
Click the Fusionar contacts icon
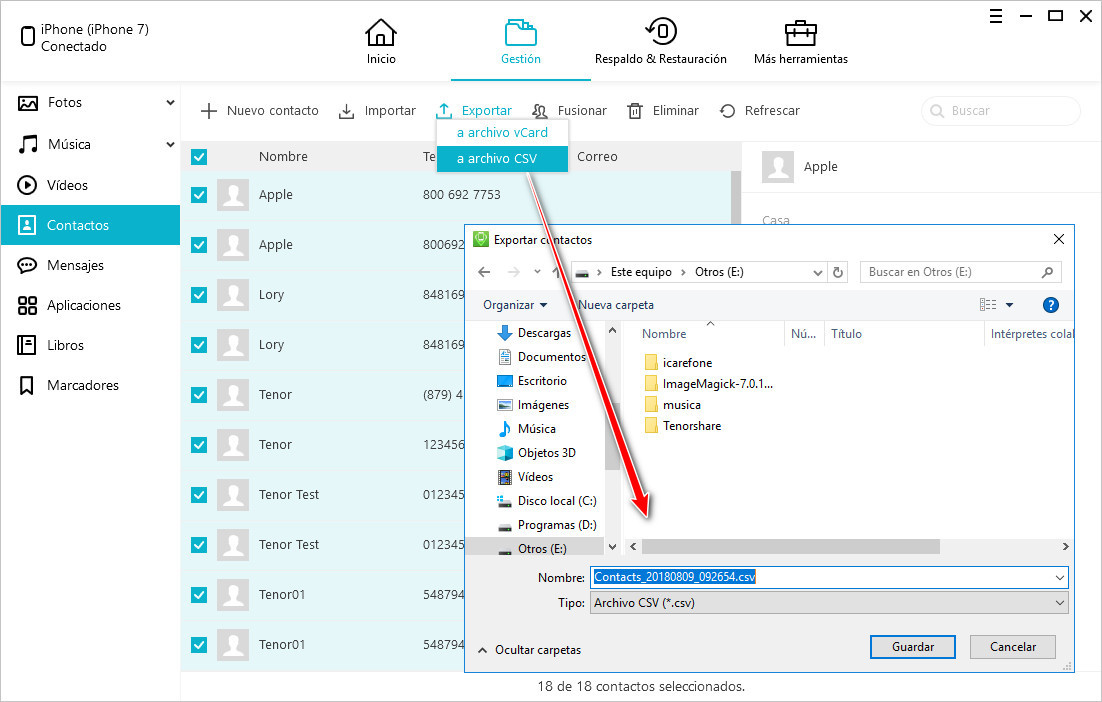[539, 111]
